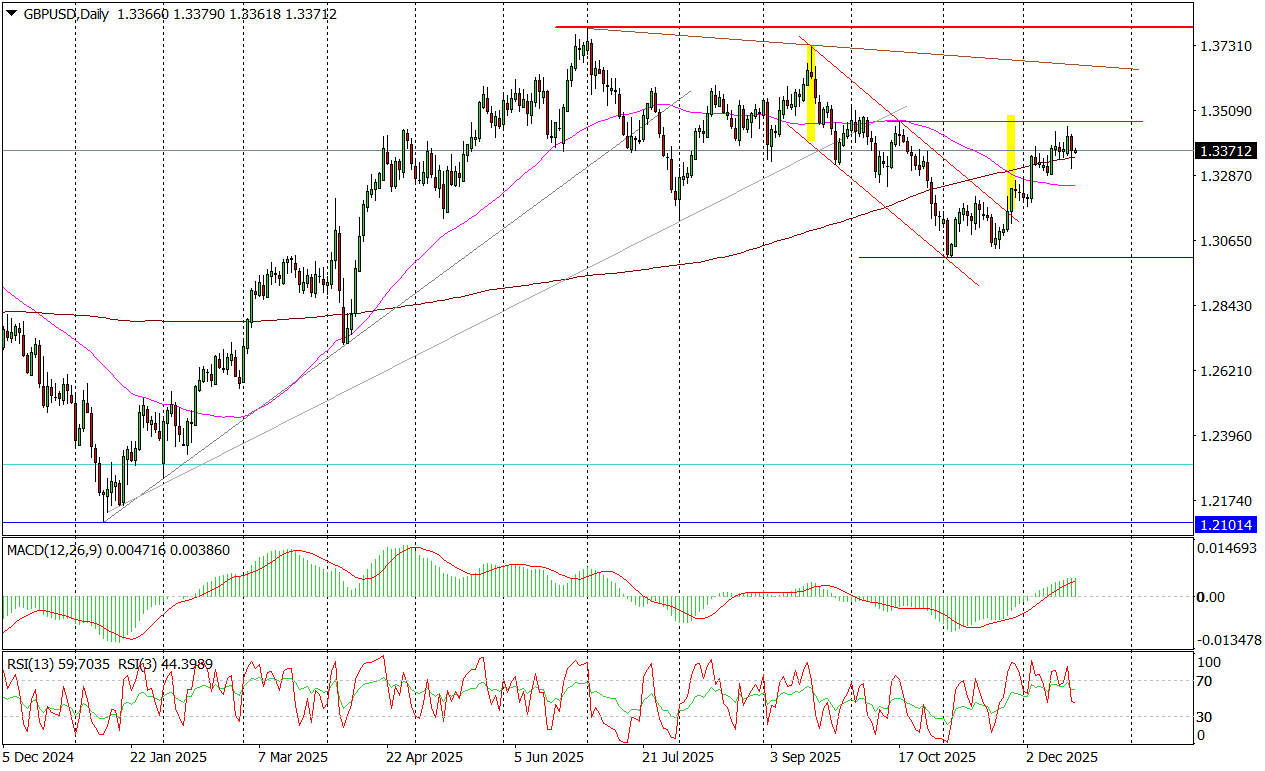Select the blue 1.21014 price level label

click(x=1228, y=523)
